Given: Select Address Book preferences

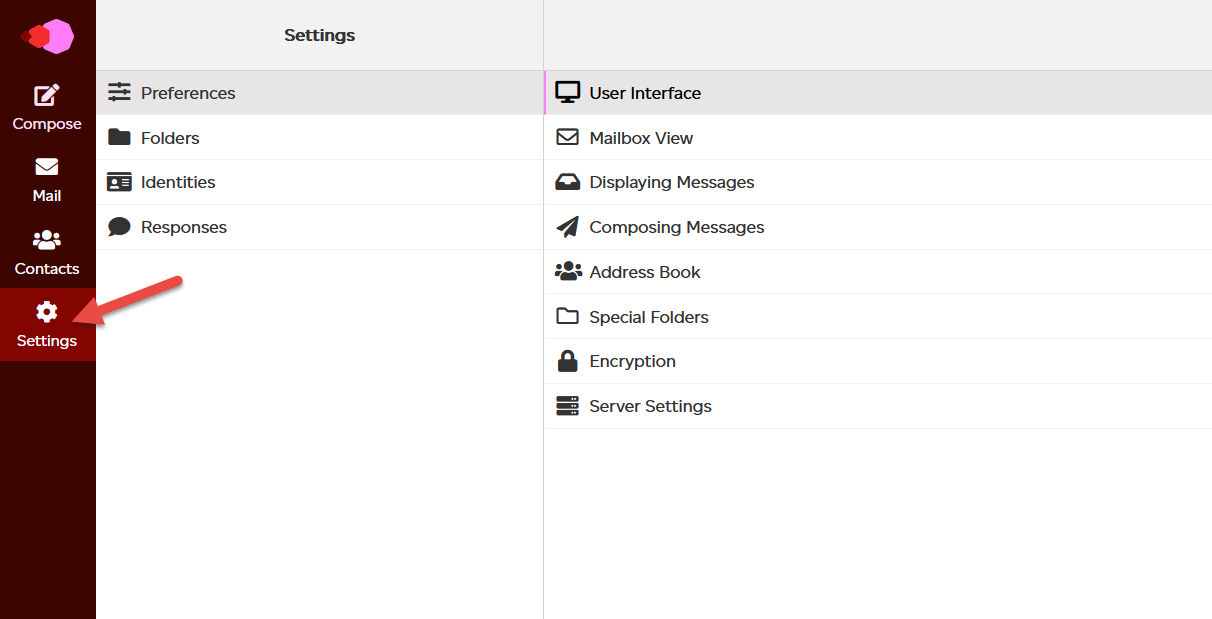Looking at the screenshot, I should tap(644, 271).
